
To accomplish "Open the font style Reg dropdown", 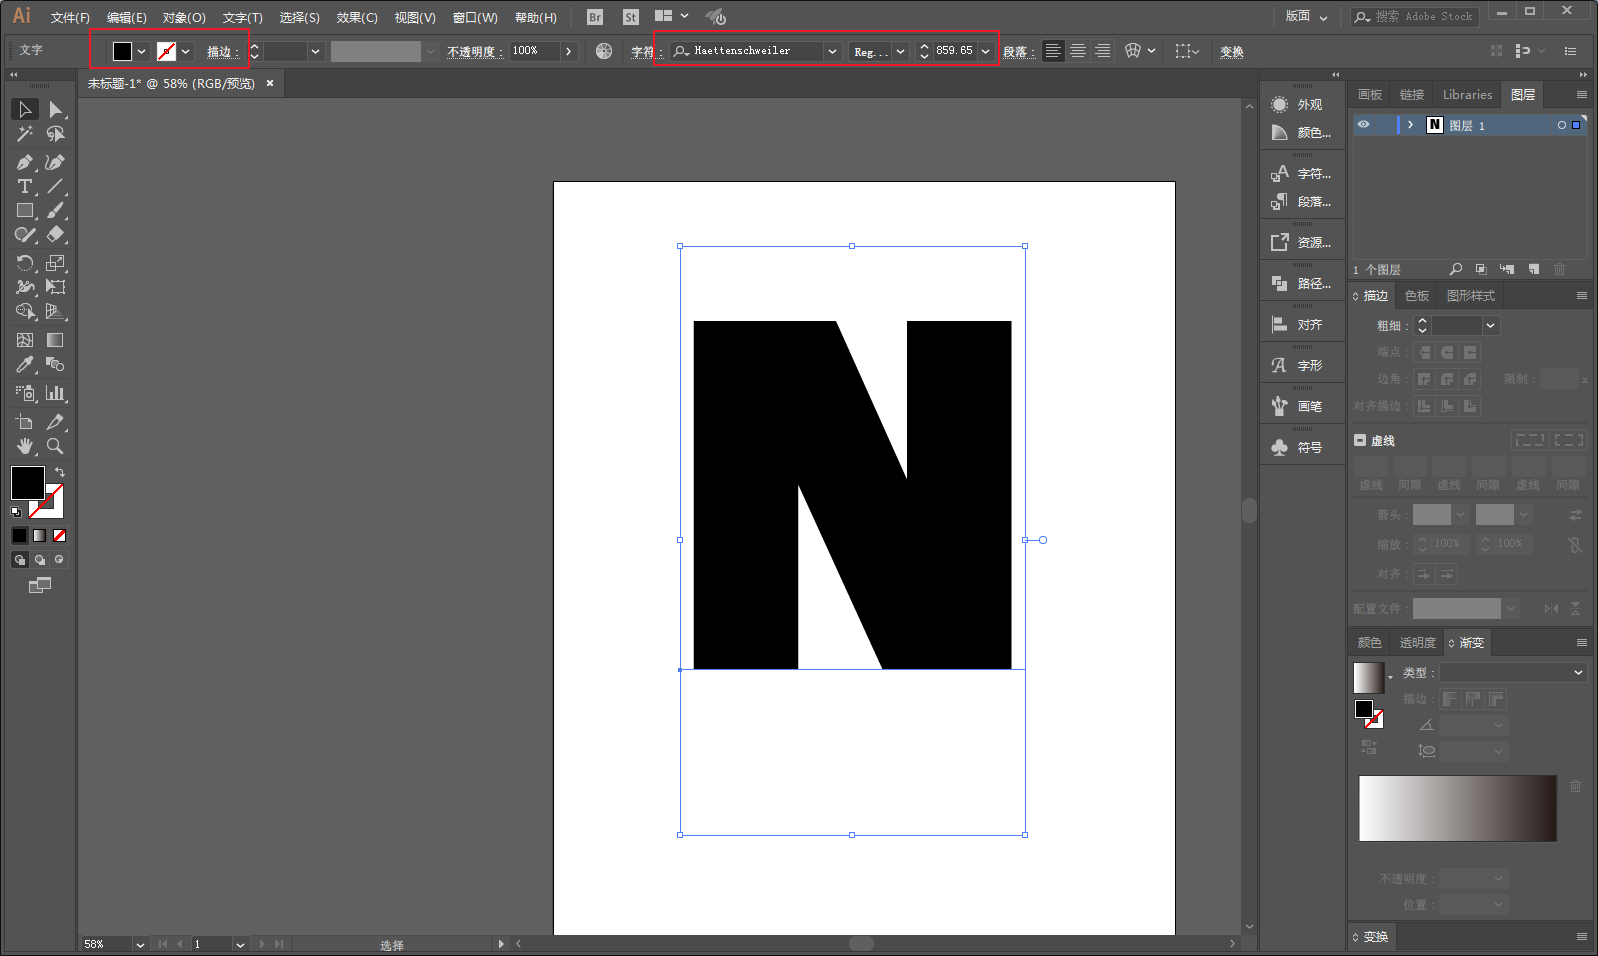I will tap(900, 51).
